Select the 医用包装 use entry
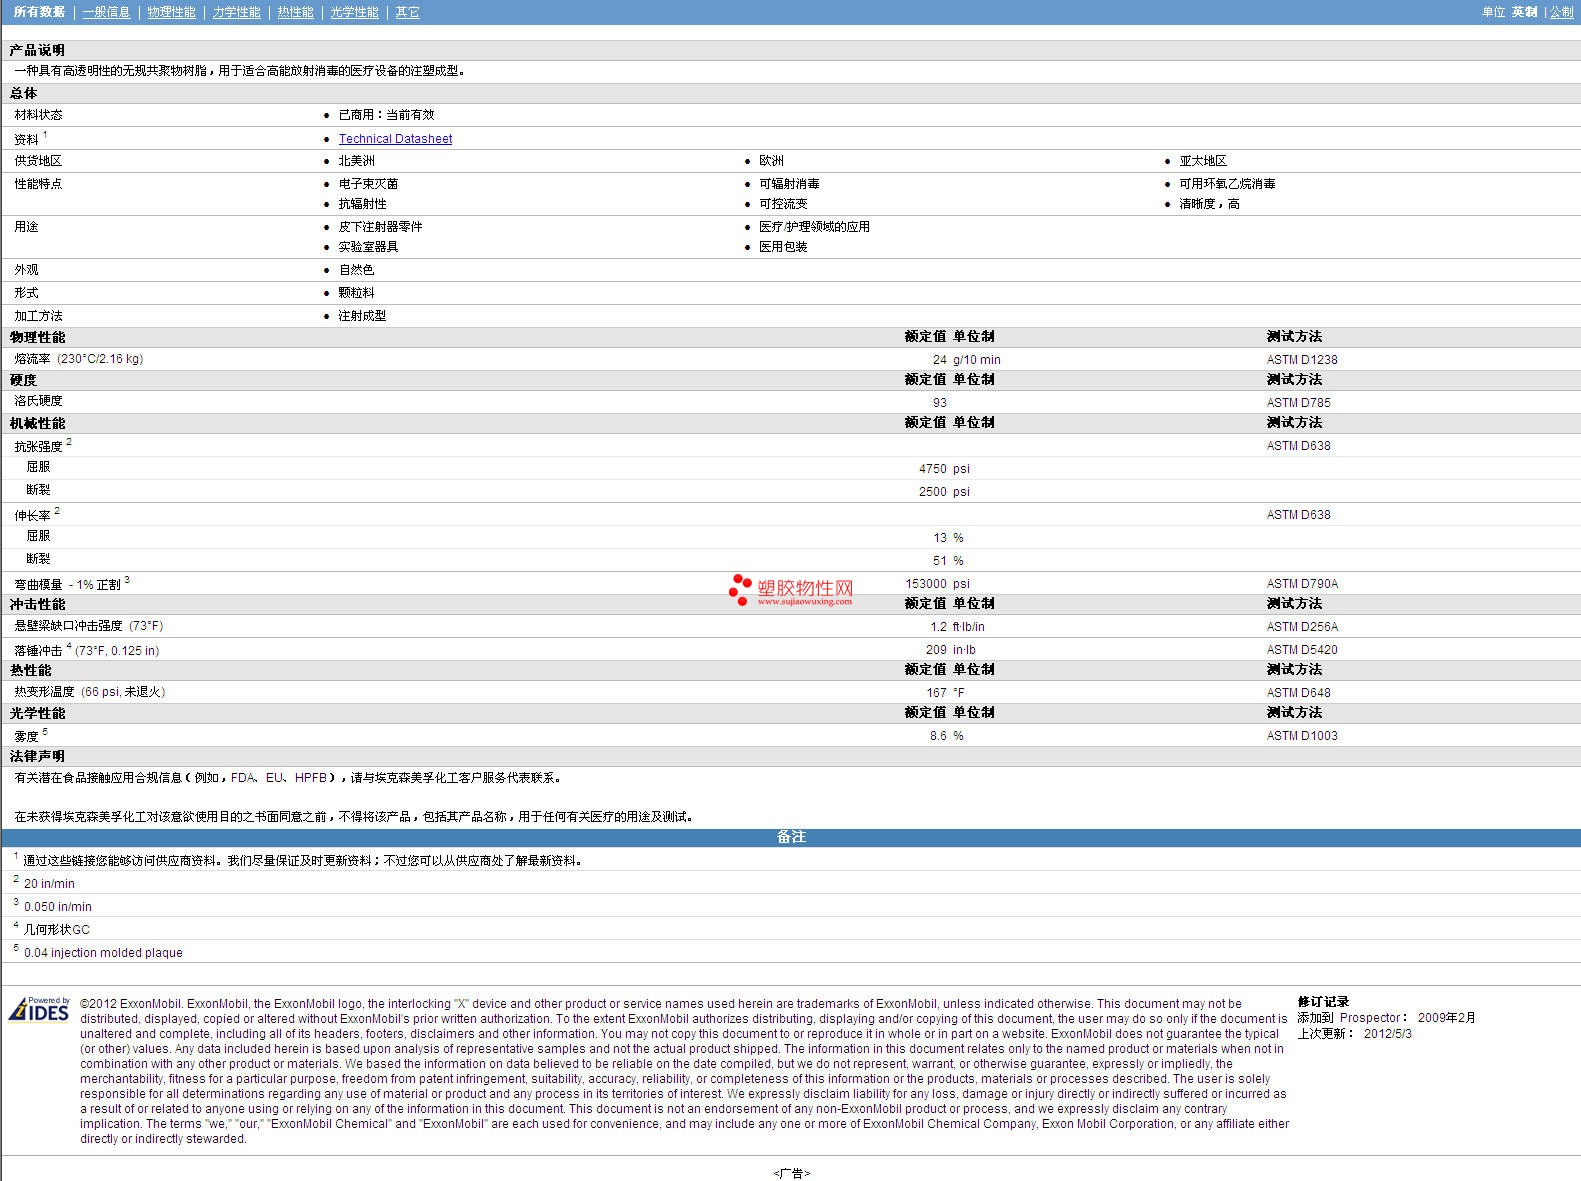Viewport: 1581px width, 1181px height. click(783, 247)
